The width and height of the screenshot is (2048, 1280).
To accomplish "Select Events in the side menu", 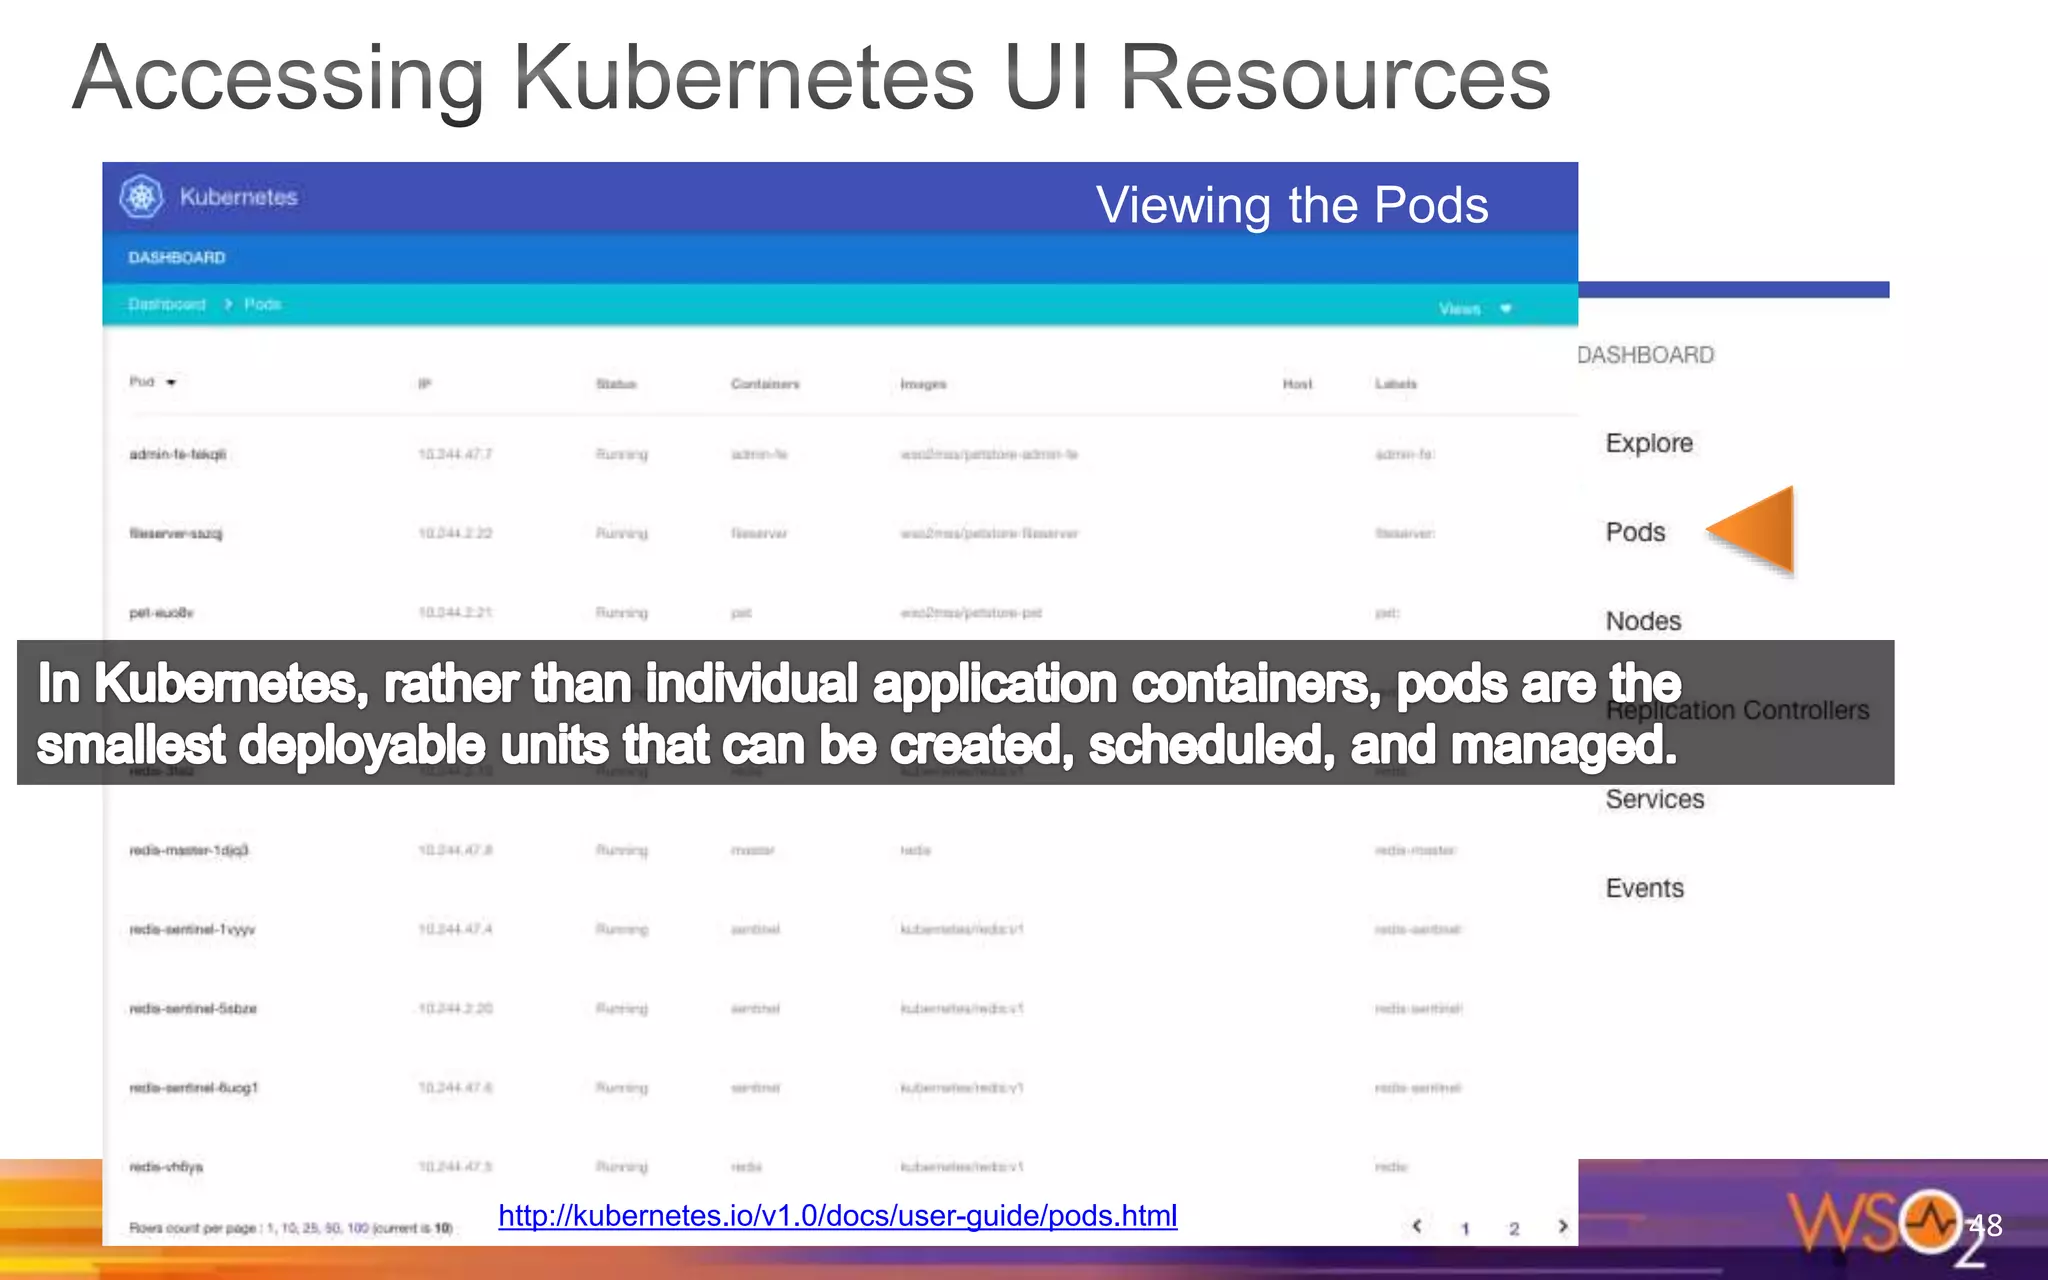I will [x=1645, y=888].
